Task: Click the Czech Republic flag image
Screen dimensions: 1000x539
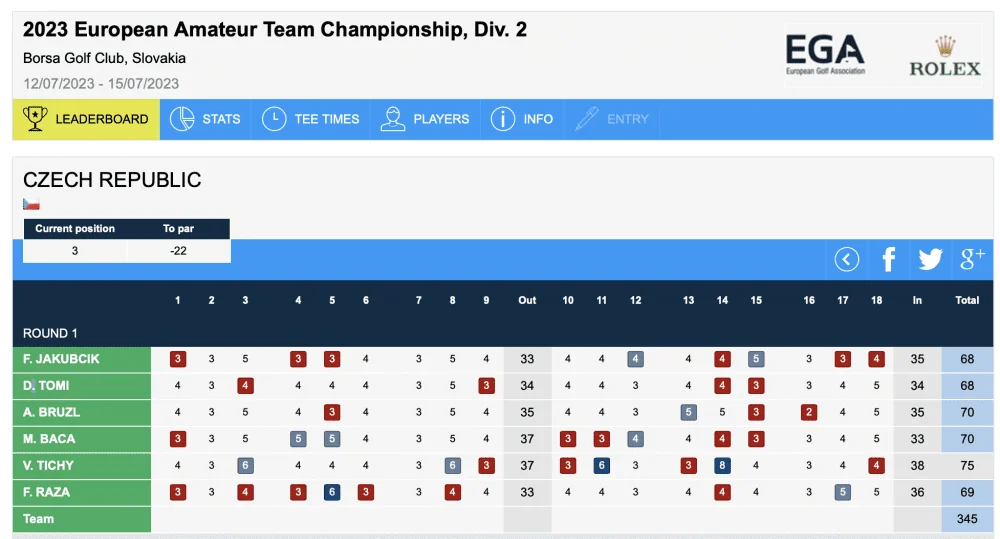Action: (31, 204)
